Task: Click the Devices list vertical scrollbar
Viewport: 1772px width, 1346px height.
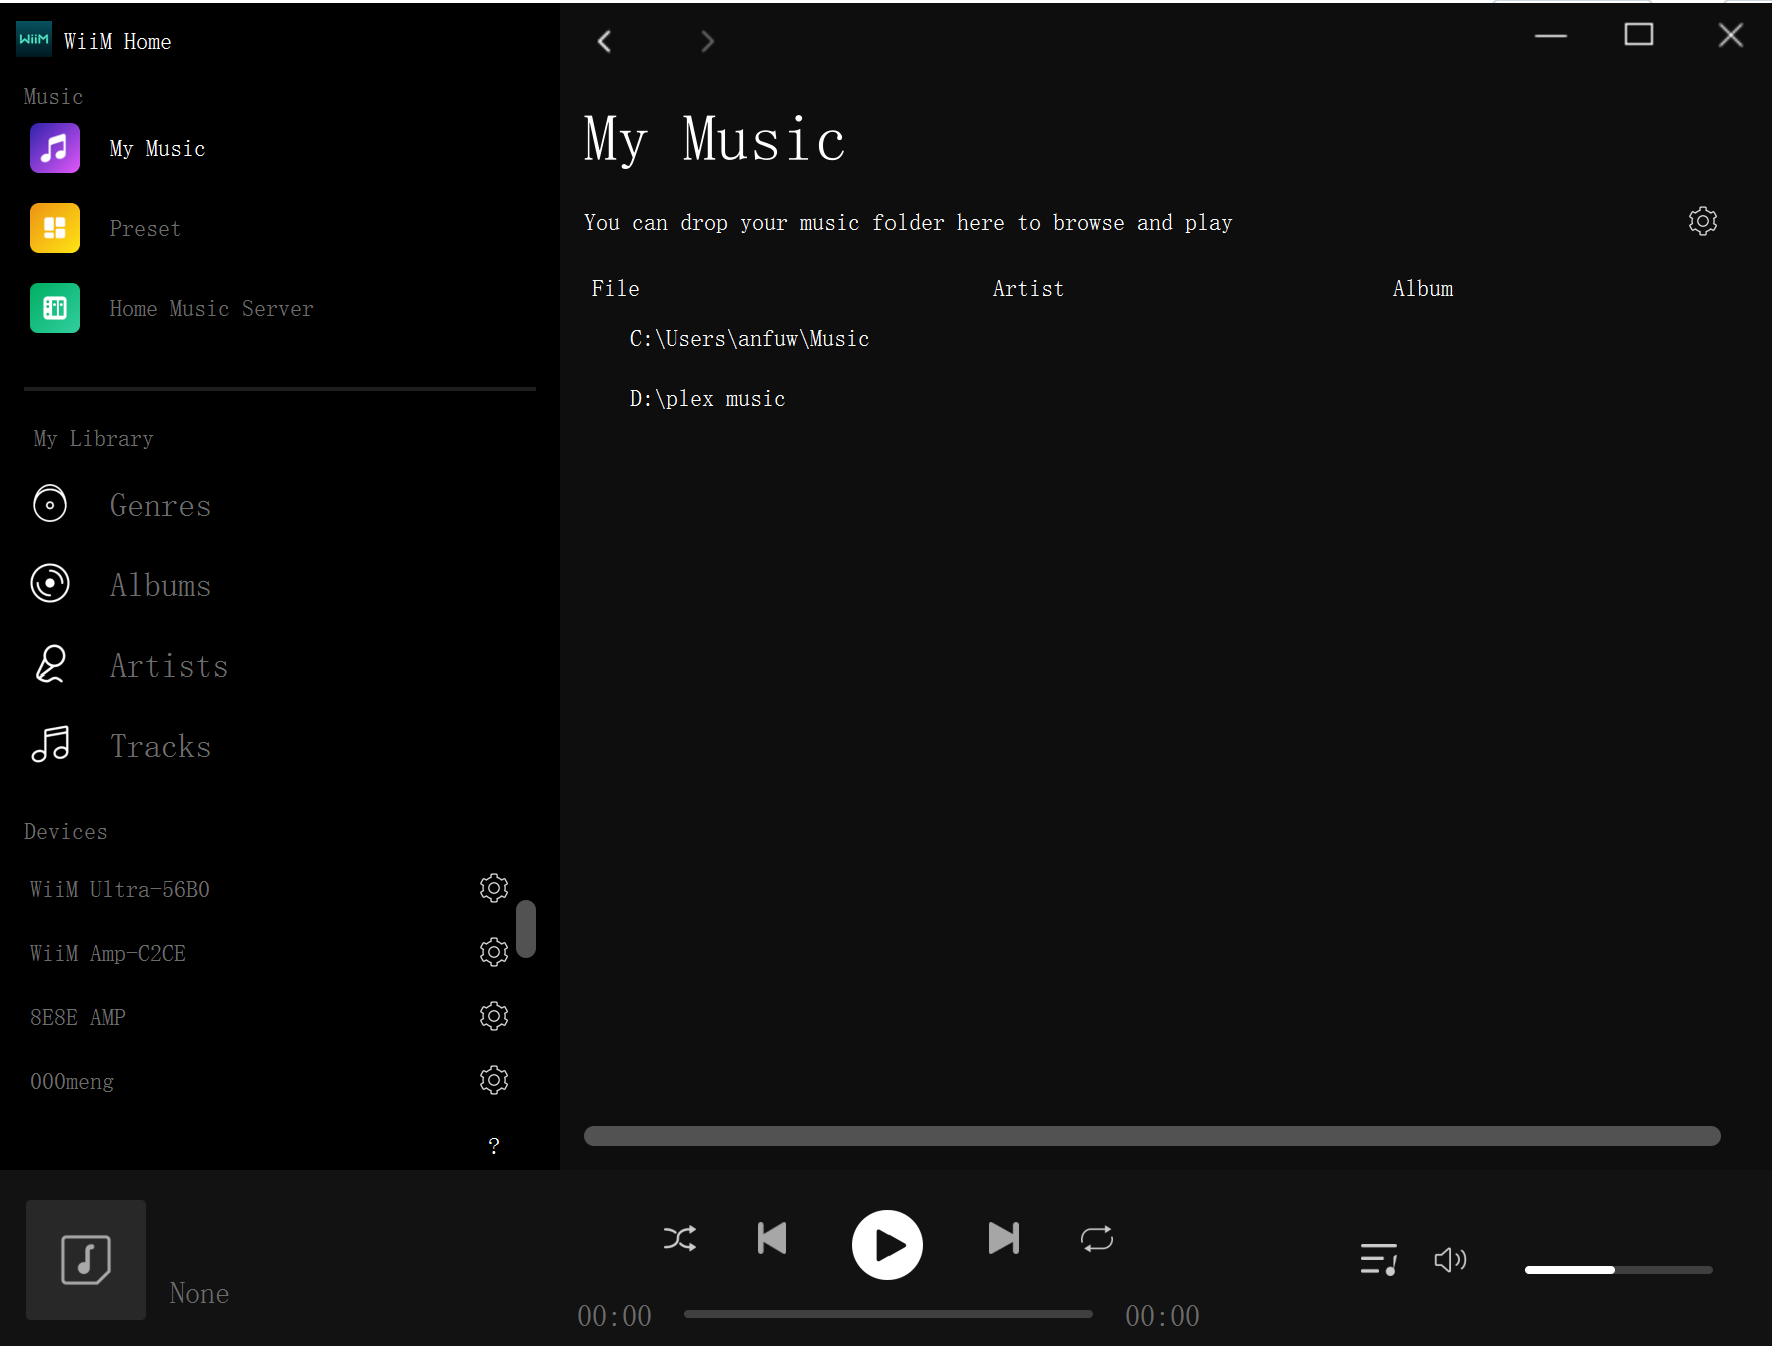Action: pos(526,929)
